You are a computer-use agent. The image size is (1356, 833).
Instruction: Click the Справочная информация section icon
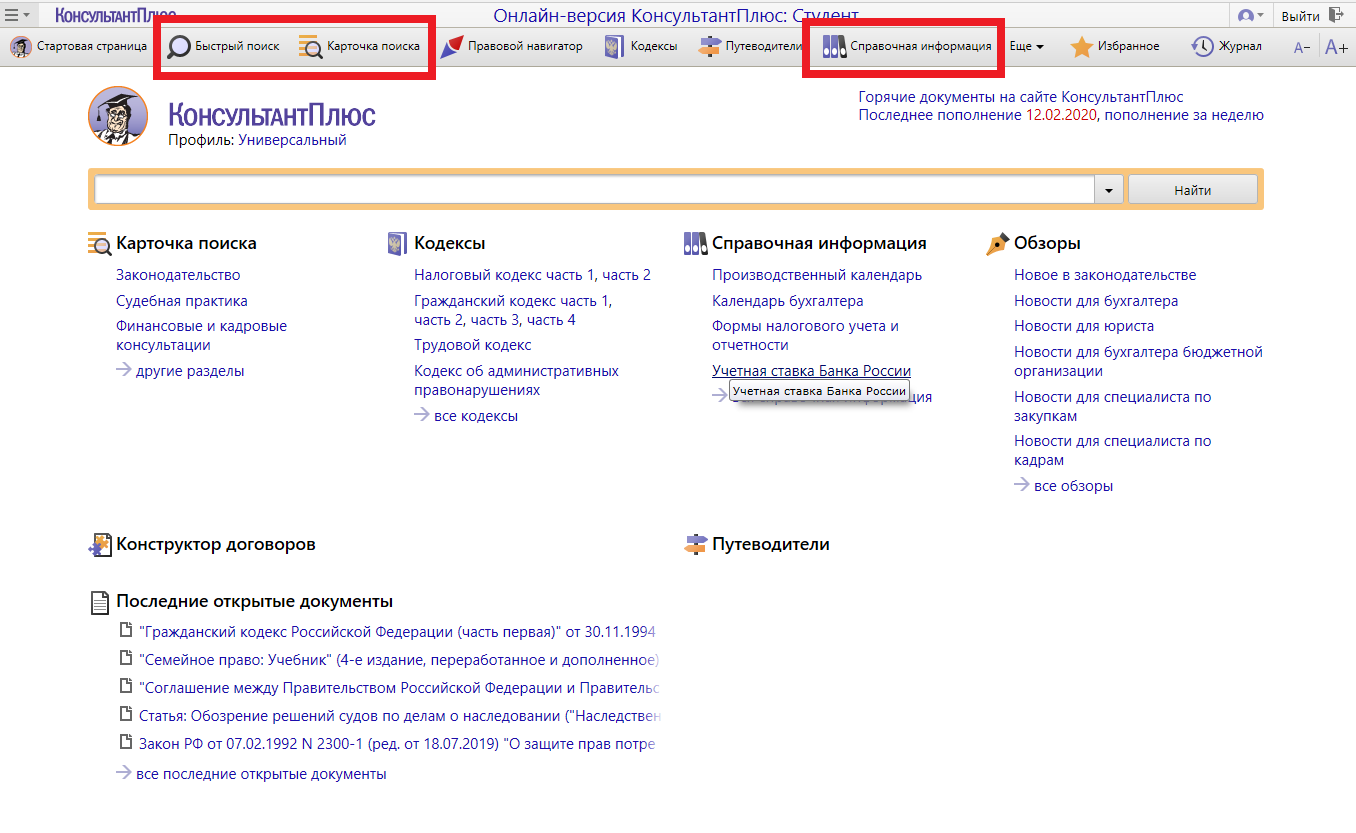695,243
